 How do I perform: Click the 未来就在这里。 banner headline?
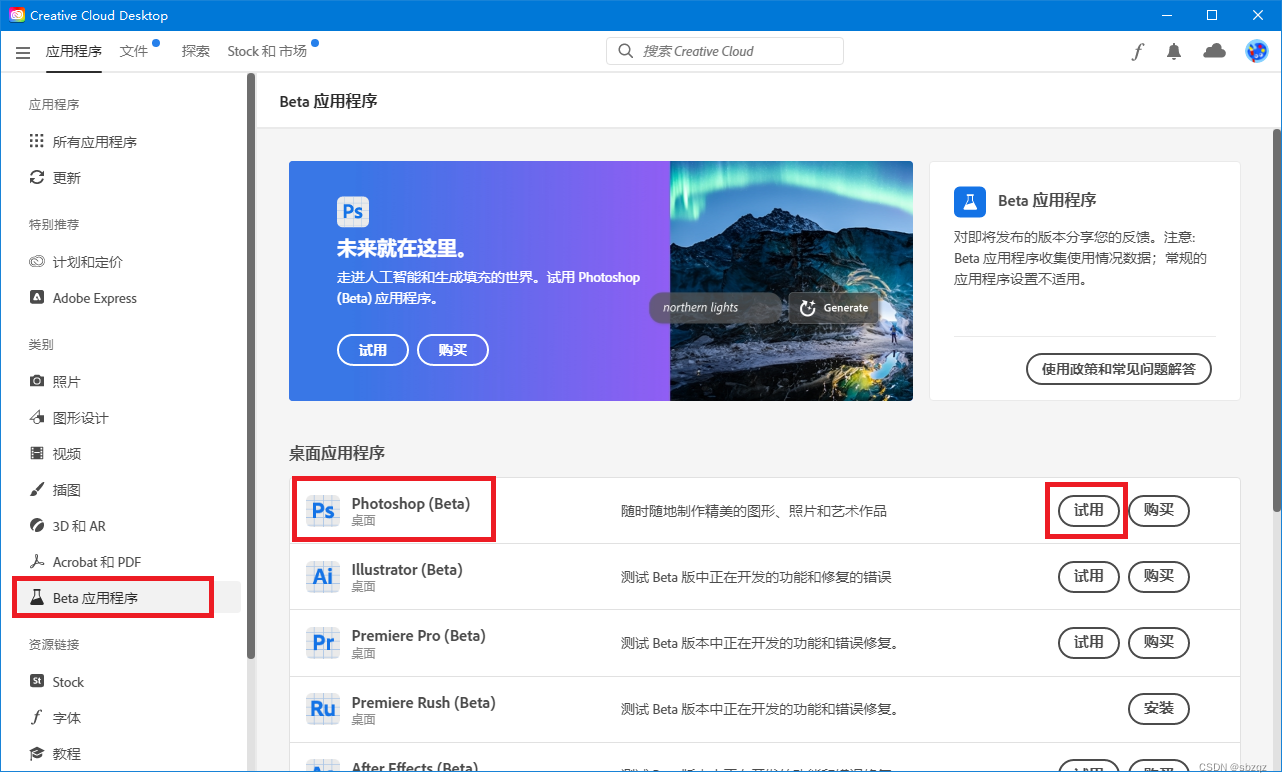click(x=403, y=249)
